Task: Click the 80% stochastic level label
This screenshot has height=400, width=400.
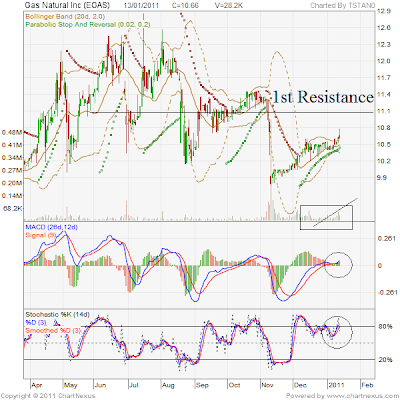Action: click(386, 326)
